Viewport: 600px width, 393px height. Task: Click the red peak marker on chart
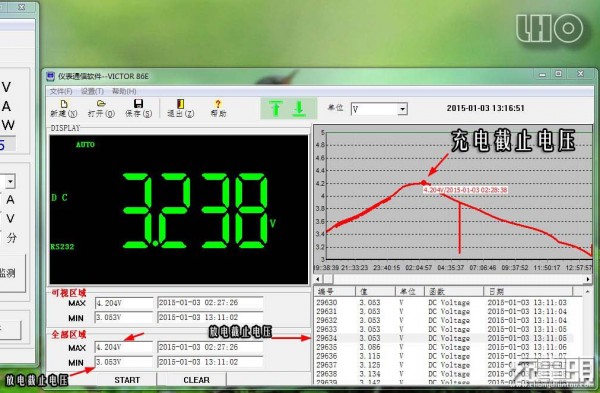pyautogui.click(x=424, y=183)
